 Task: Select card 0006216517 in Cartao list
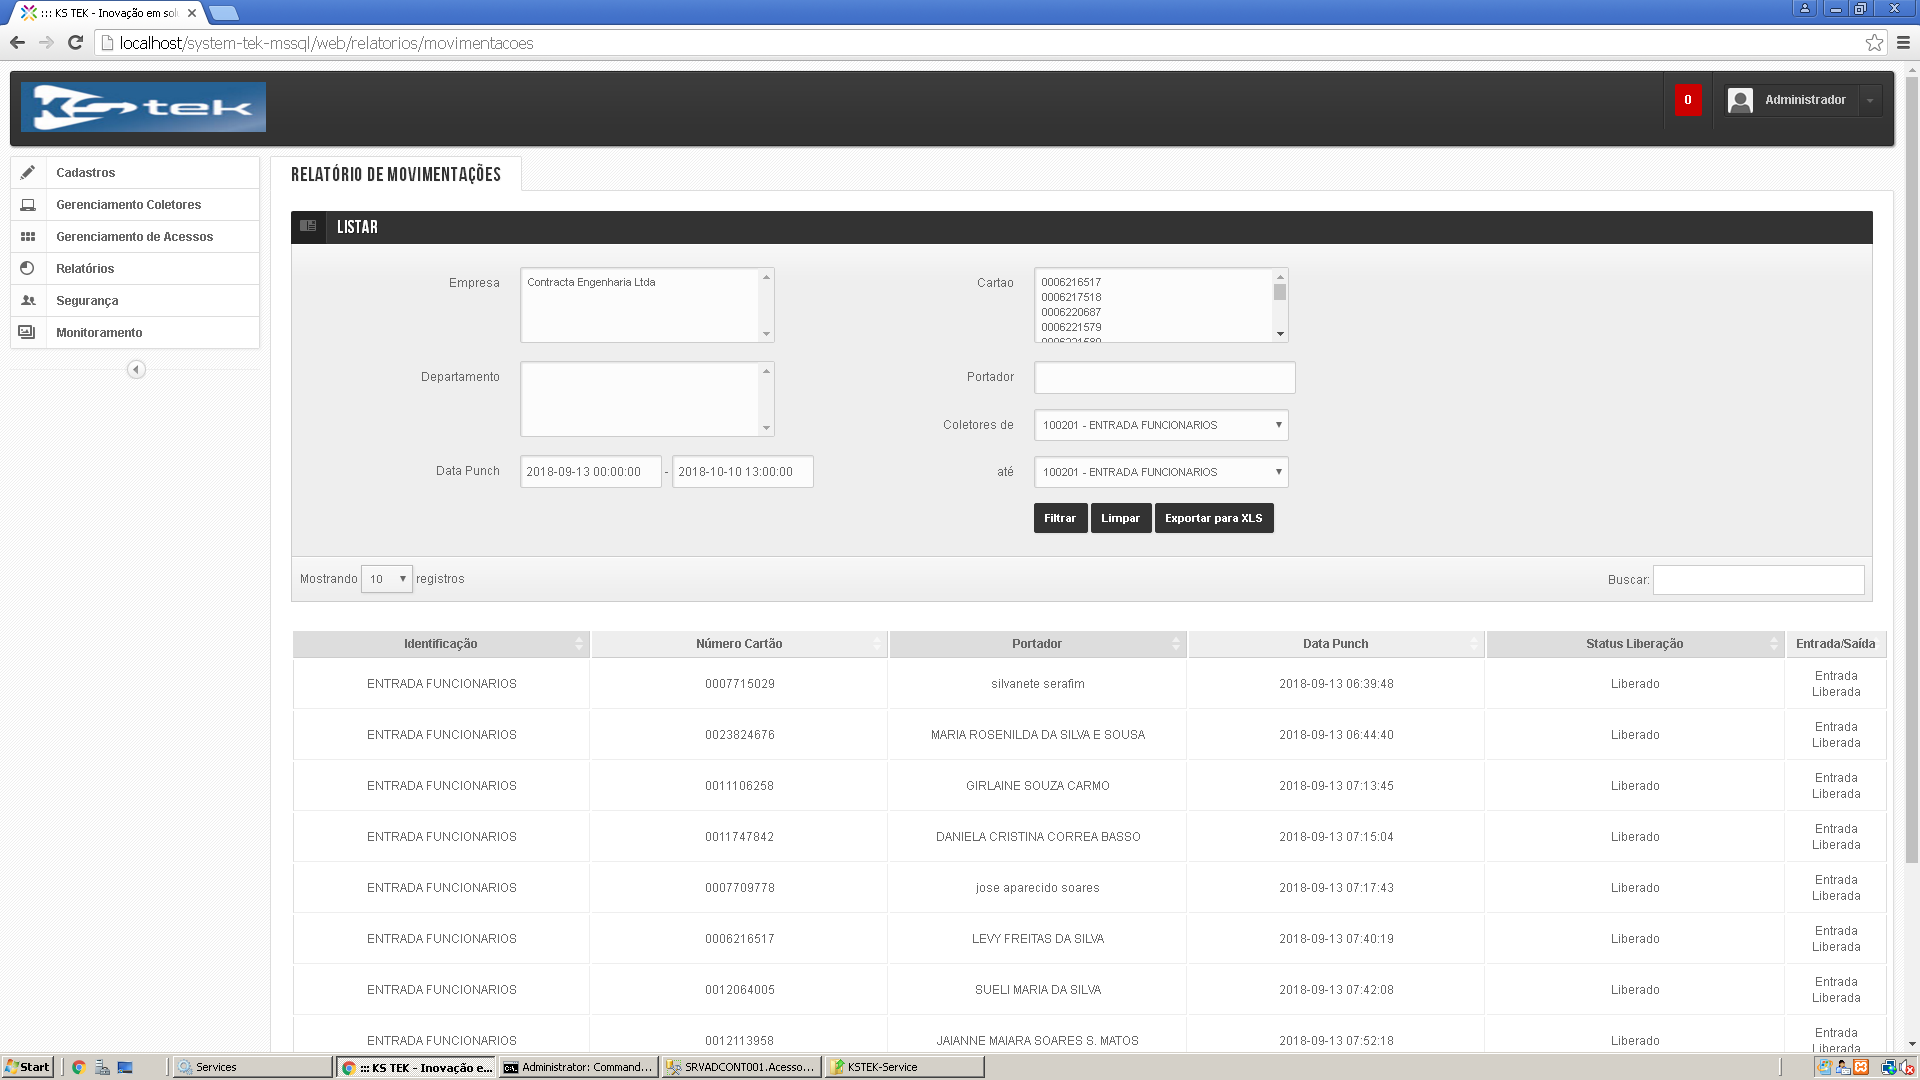[x=1071, y=282]
